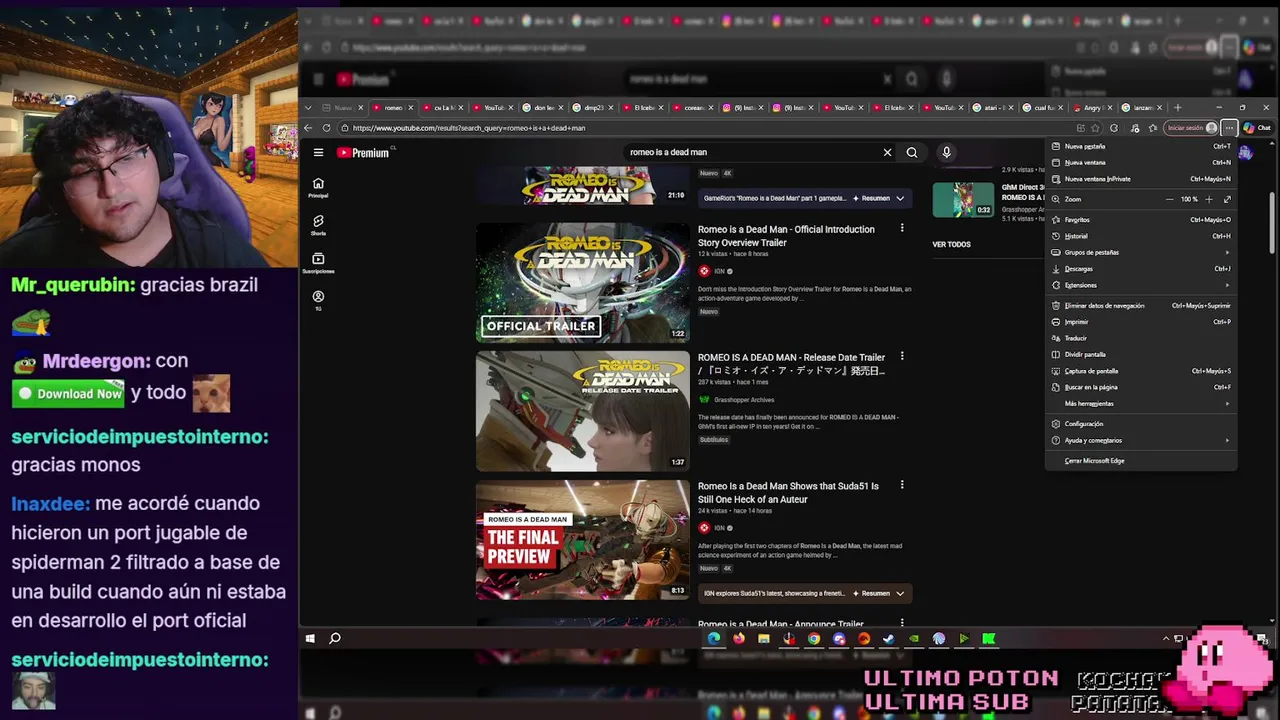Image resolution: width=1280 pixels, height=720 pixels.
Task: Open options for Release Date Trailer video
Action: point(902,356)
